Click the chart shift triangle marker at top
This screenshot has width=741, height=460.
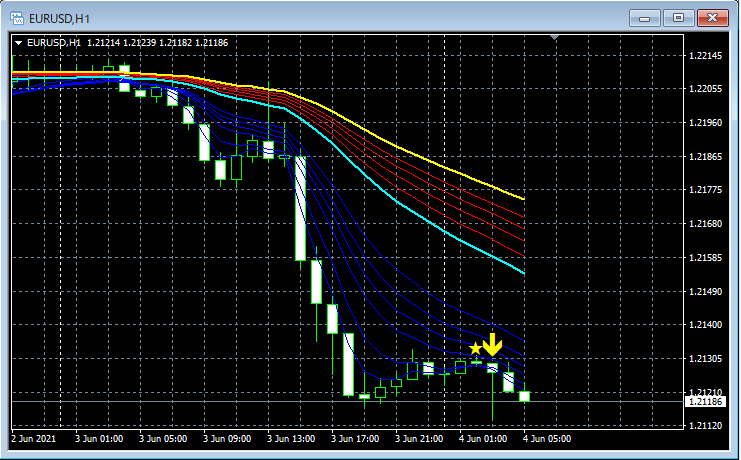(555, 37)
